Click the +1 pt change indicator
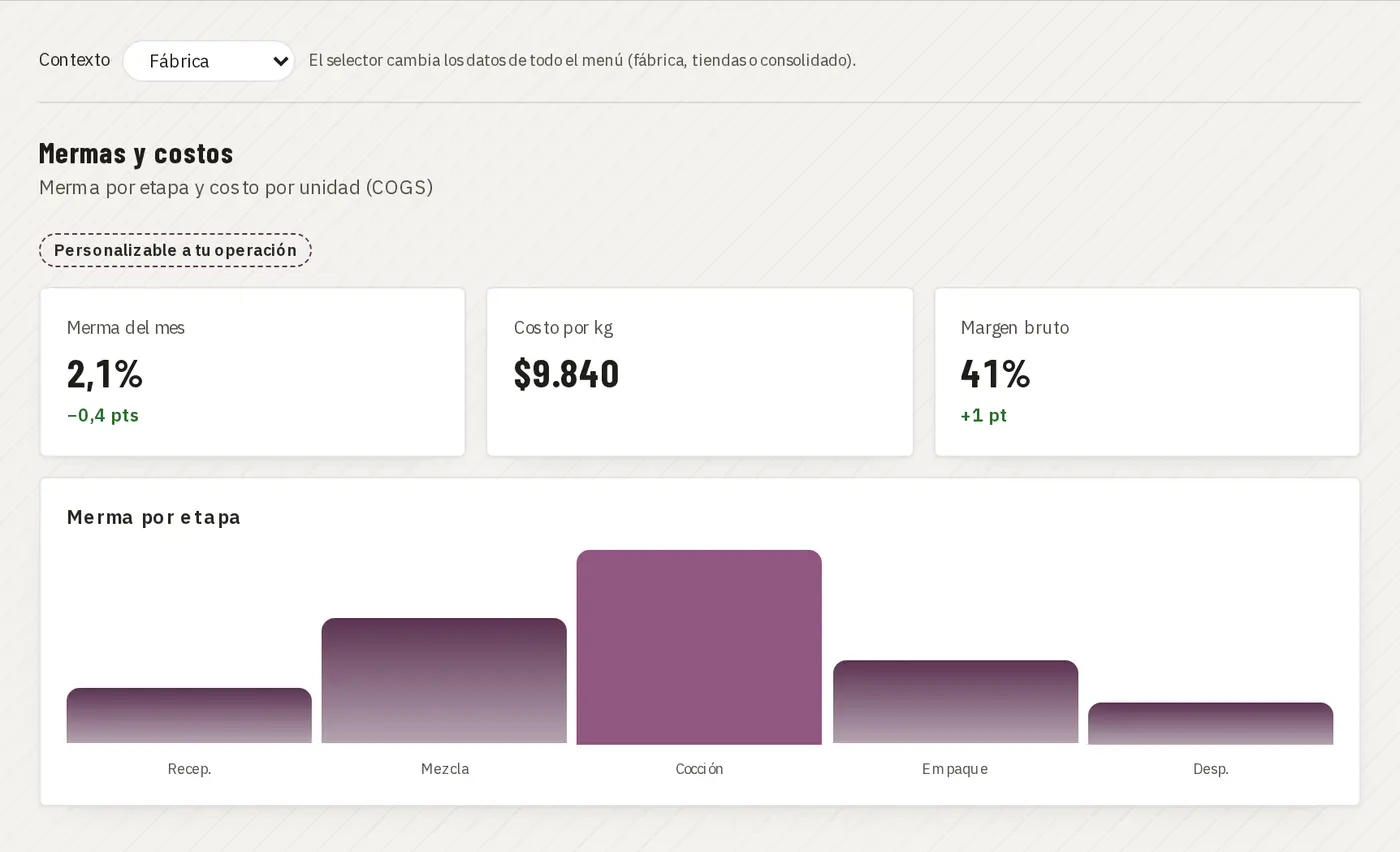The width and height of the screenshot is (1400, 852). click(983, 415)
